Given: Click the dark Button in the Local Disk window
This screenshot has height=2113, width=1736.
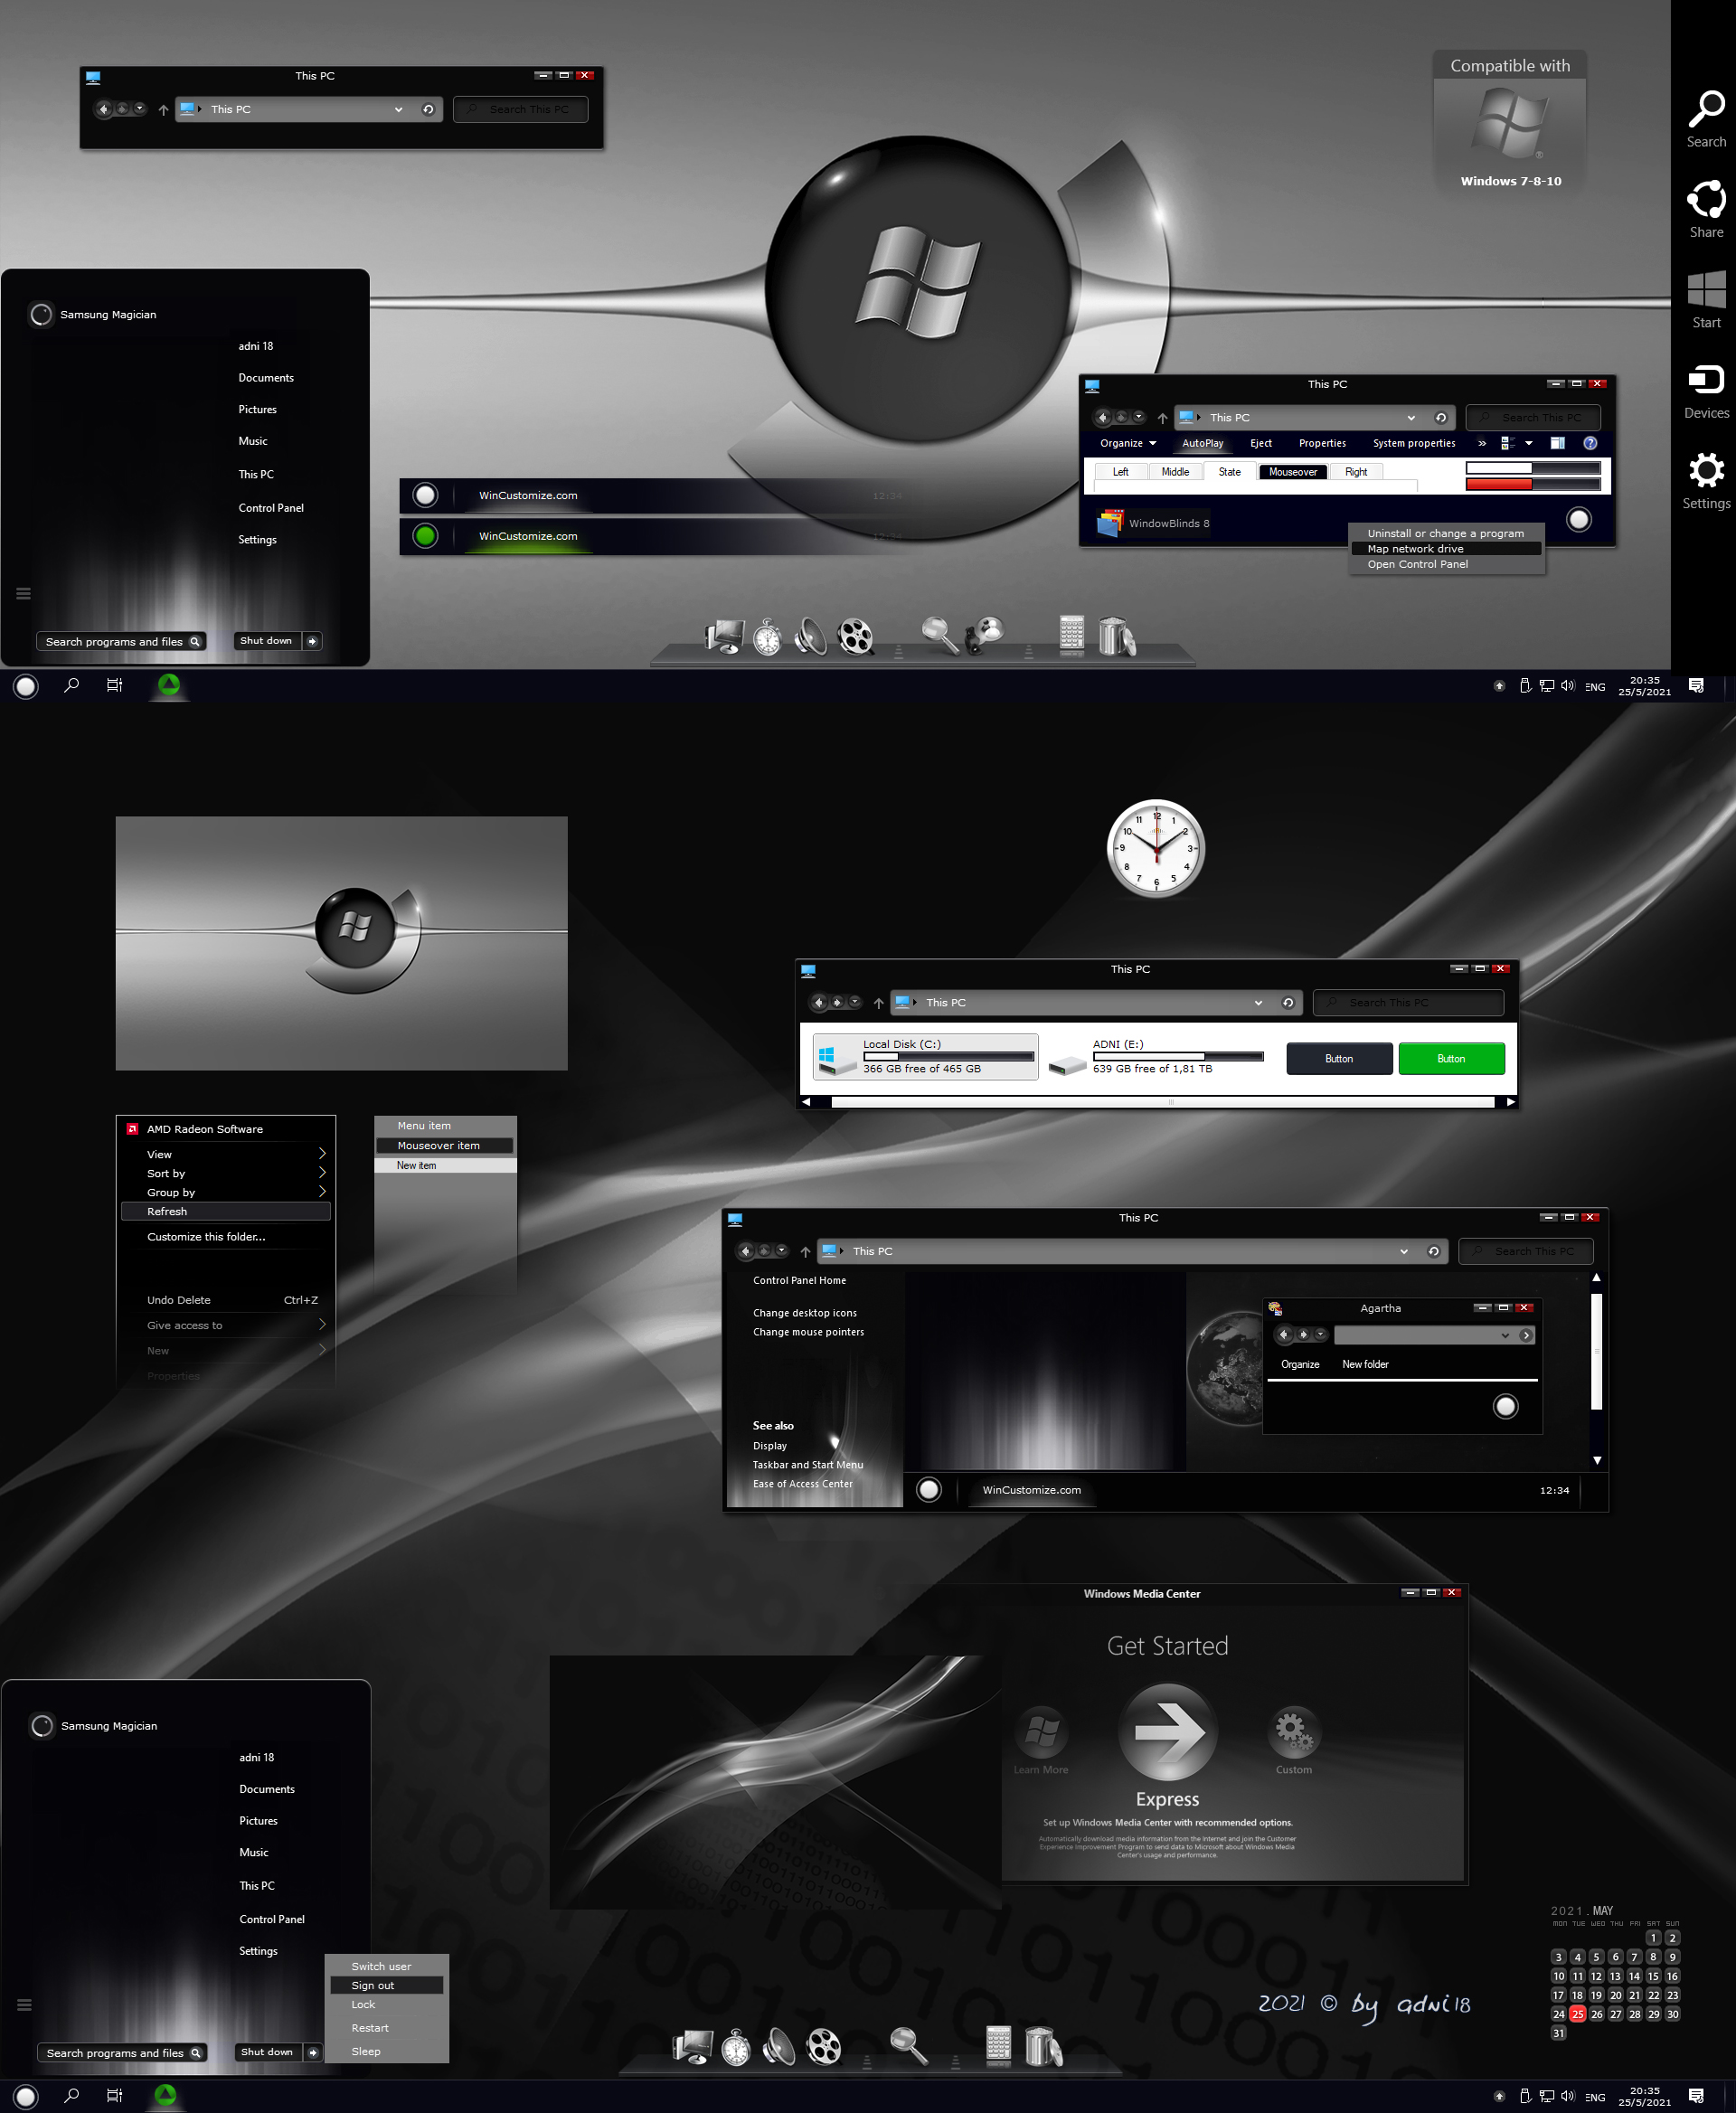Looking at the screenshot, I should 1338,1058.
